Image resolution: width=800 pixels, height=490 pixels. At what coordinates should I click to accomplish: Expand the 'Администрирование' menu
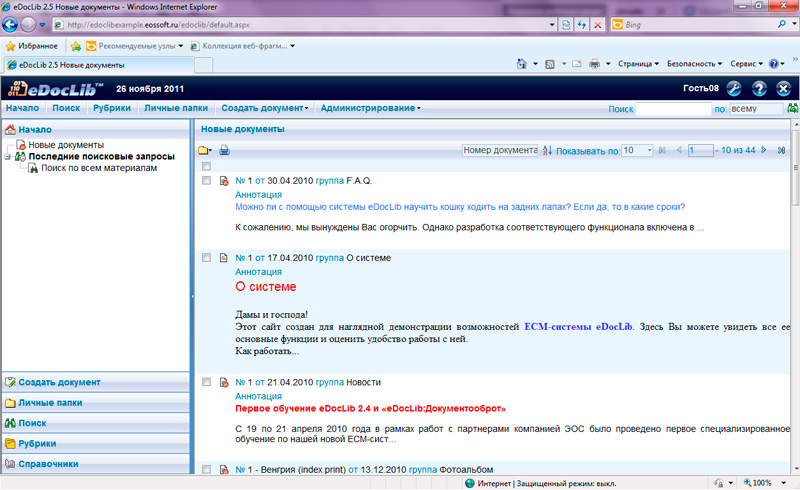(x=370, y=108)
